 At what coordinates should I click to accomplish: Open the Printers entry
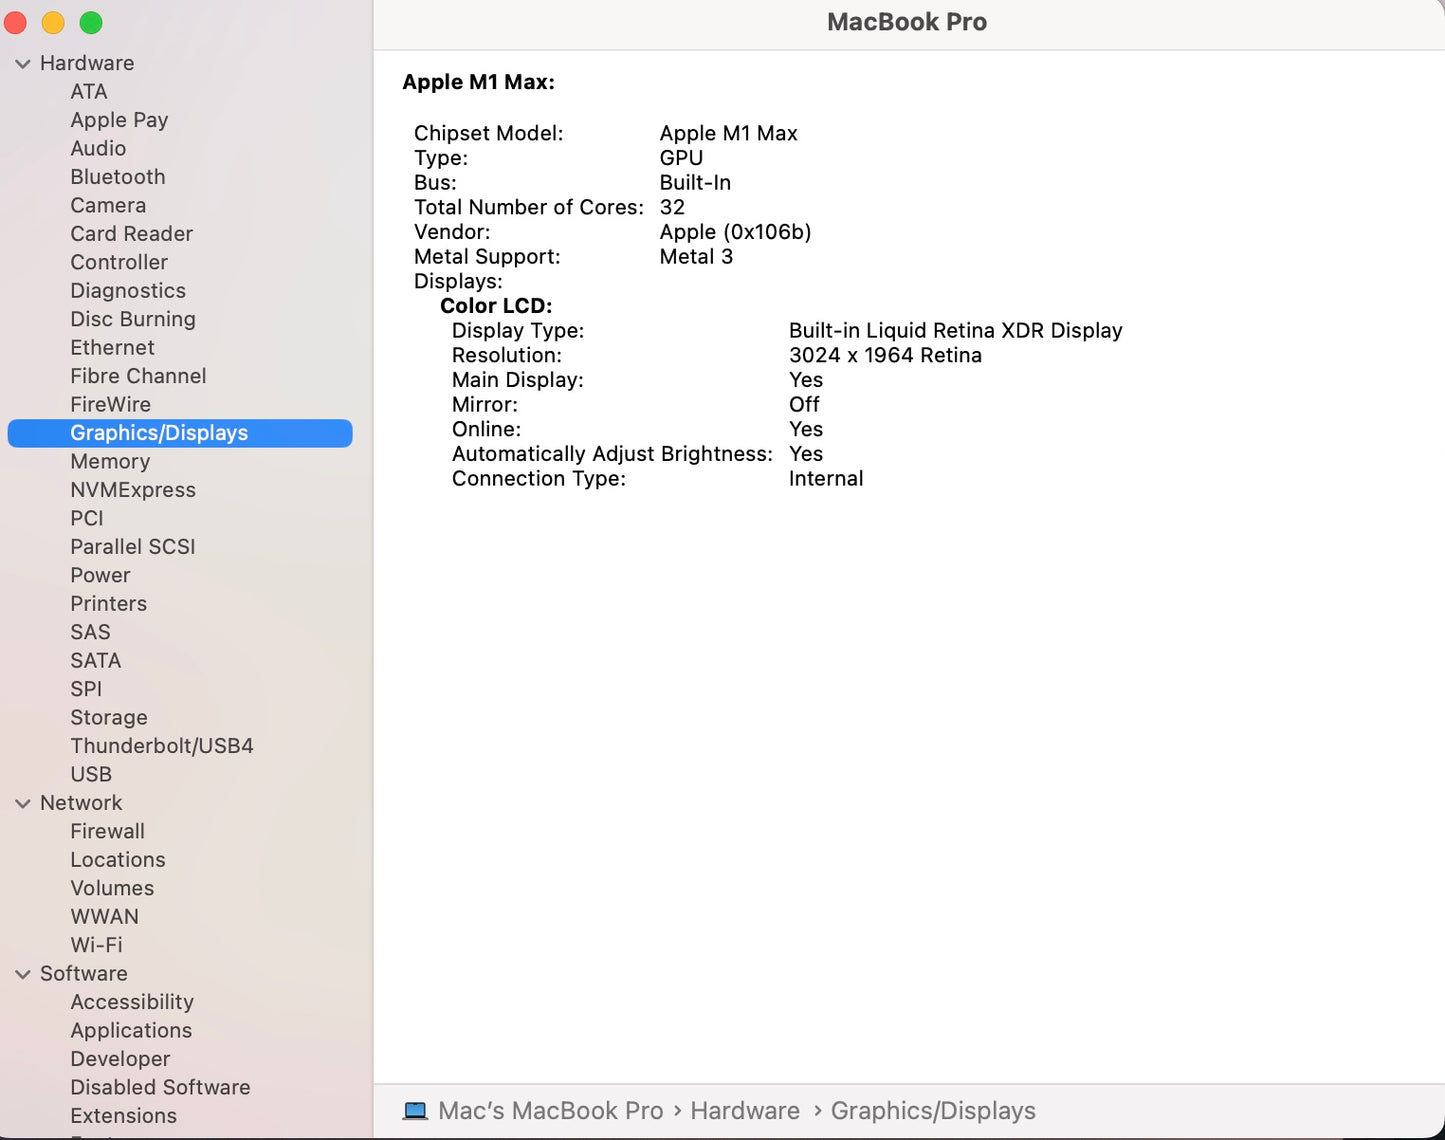(x=109, y=604)
